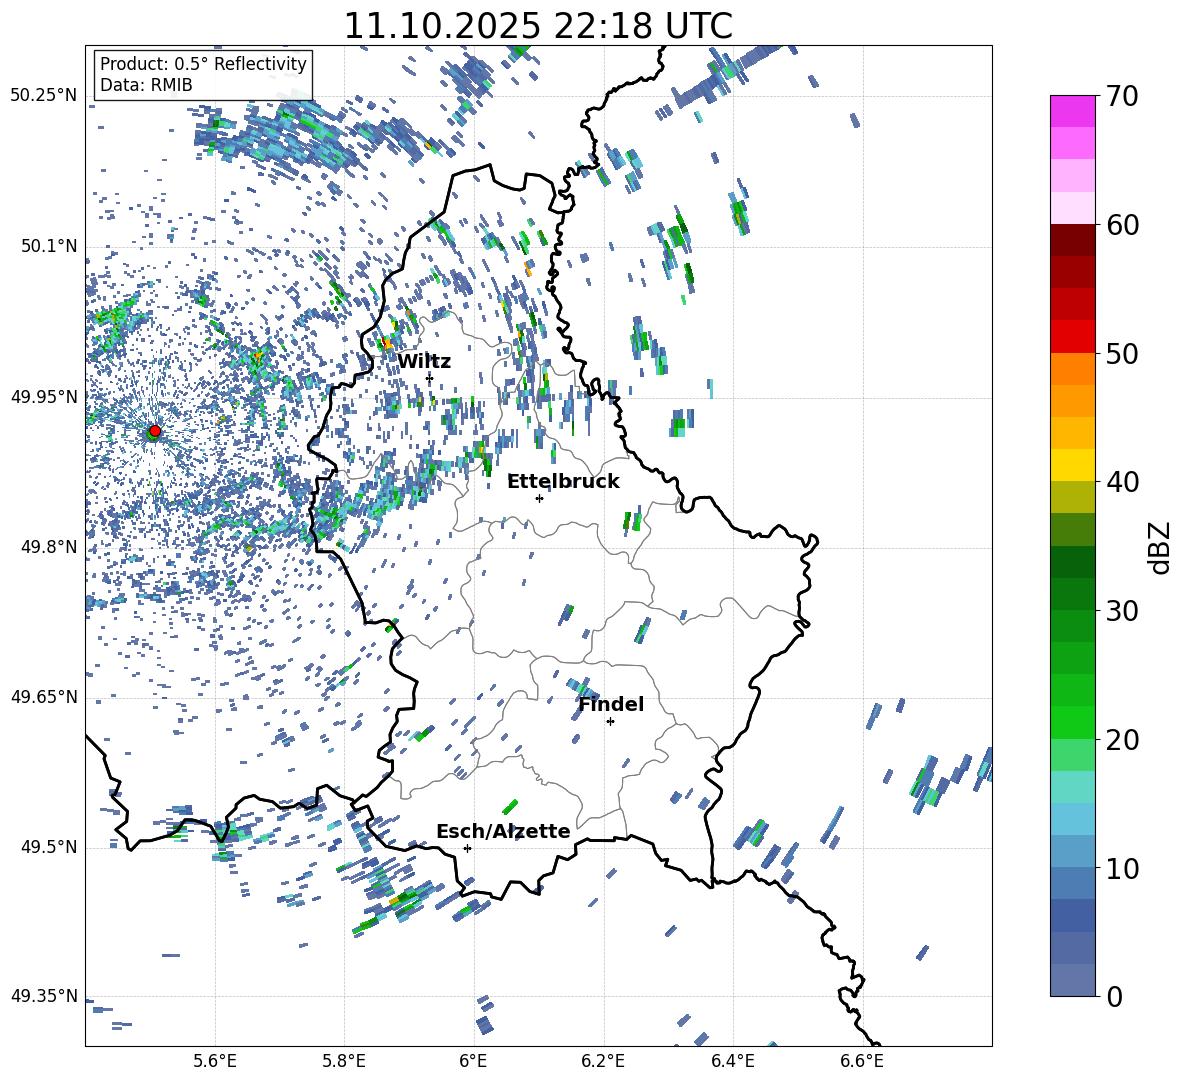This screenshot has width=1184, height=1081.
Task: Click the 70 label on colorbar
Action: pyautogui.click(x=1122, y=96)
